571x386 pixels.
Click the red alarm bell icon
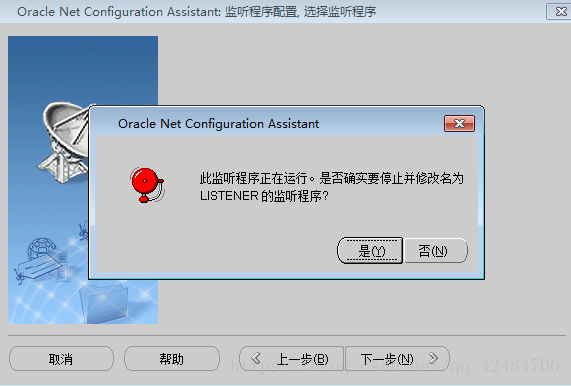(148, 185)
